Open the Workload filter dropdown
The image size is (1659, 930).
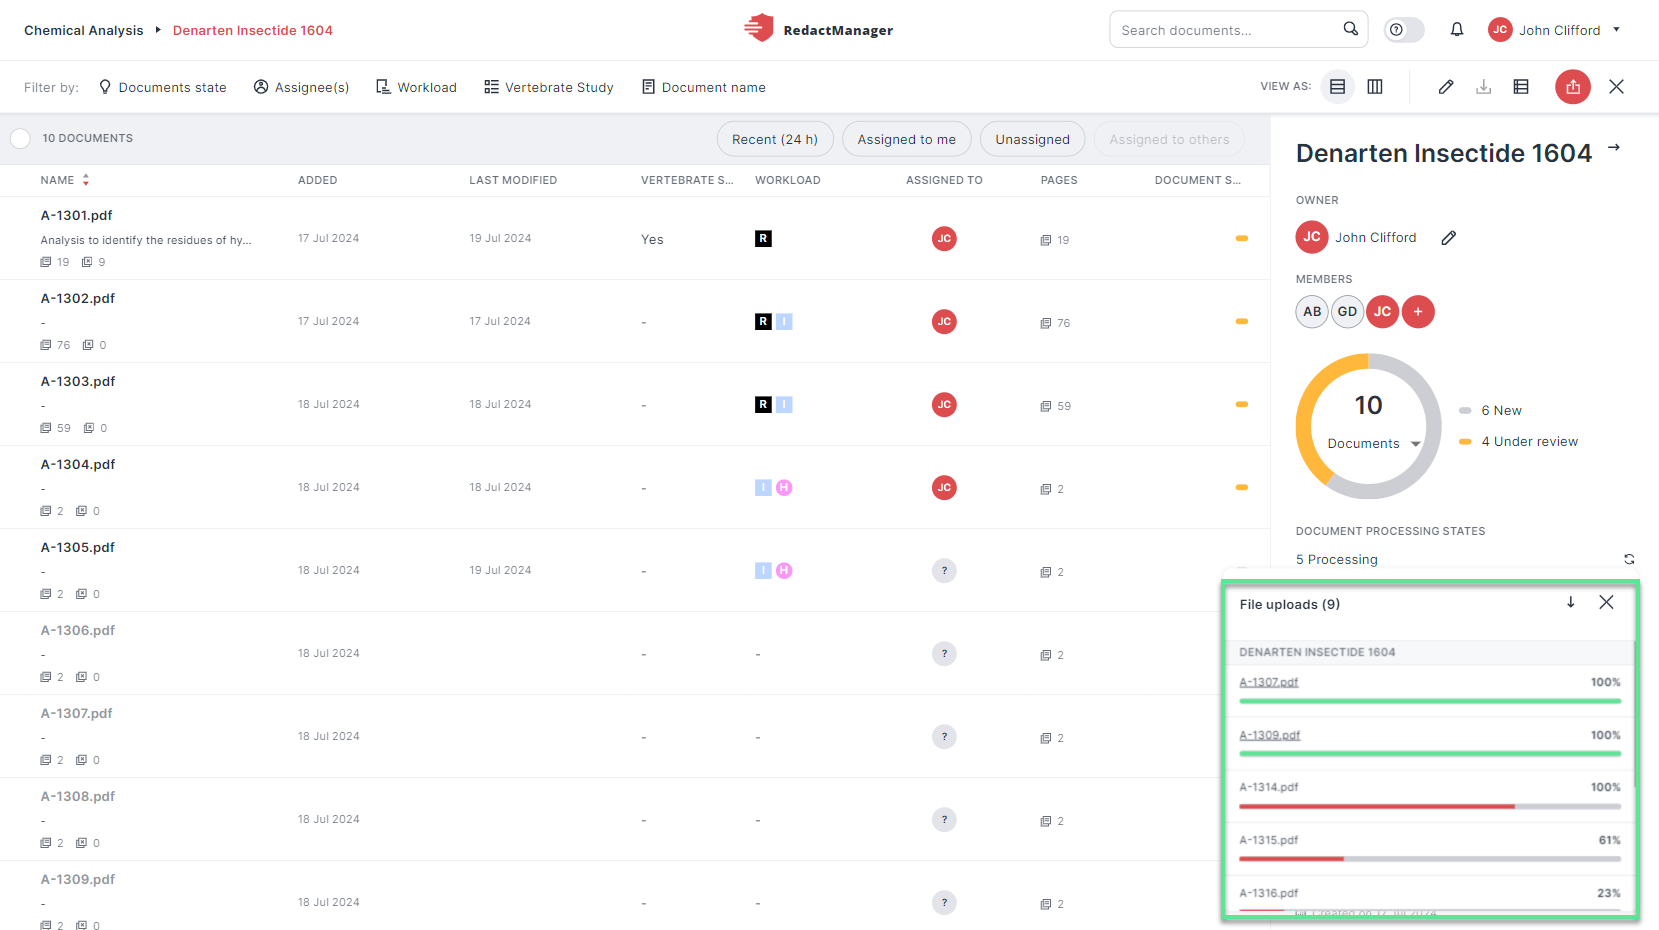point(416,87)
